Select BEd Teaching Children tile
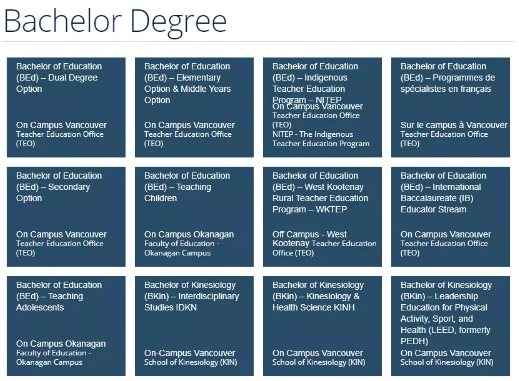Viewport: 519px width, 381px height. click(x=194, y=217)
